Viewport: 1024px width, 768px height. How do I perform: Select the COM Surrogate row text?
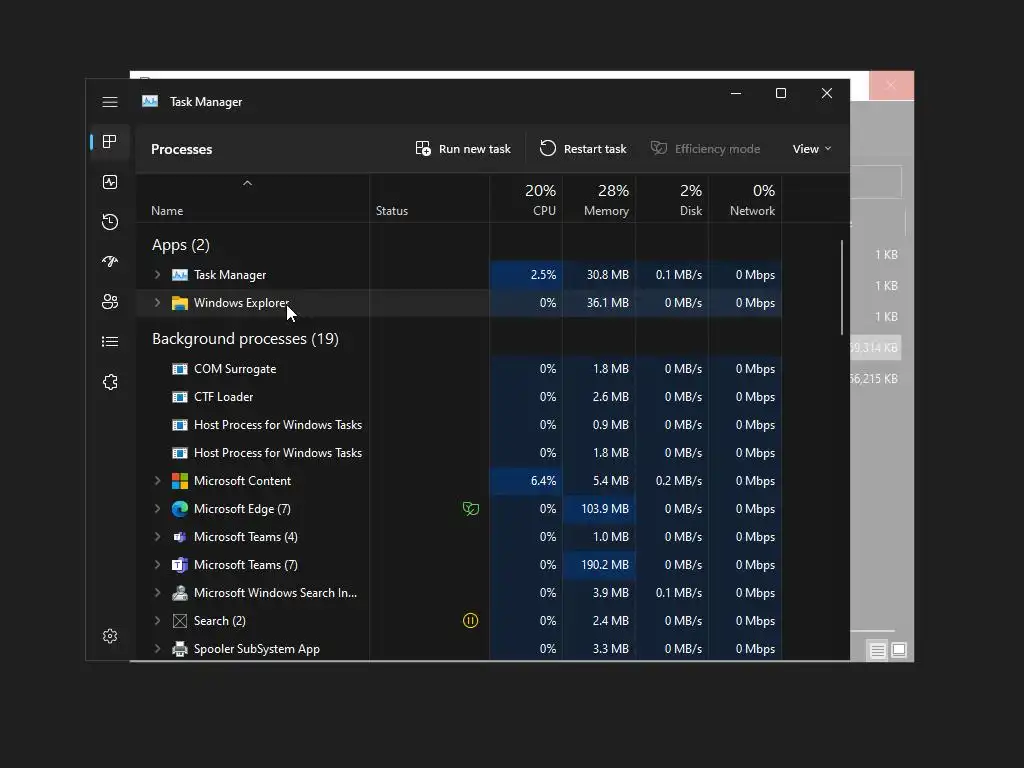[x=235, y=369]
